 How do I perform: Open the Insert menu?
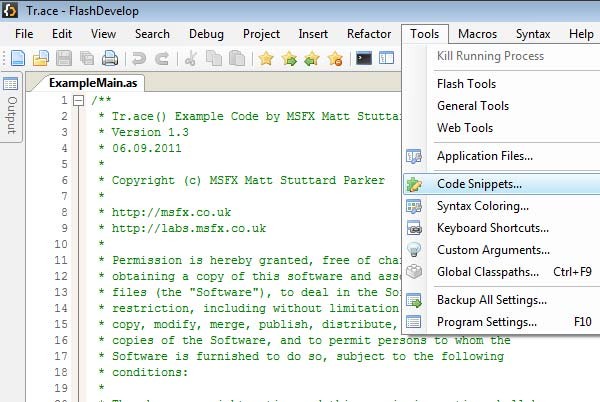click(313, 34)
